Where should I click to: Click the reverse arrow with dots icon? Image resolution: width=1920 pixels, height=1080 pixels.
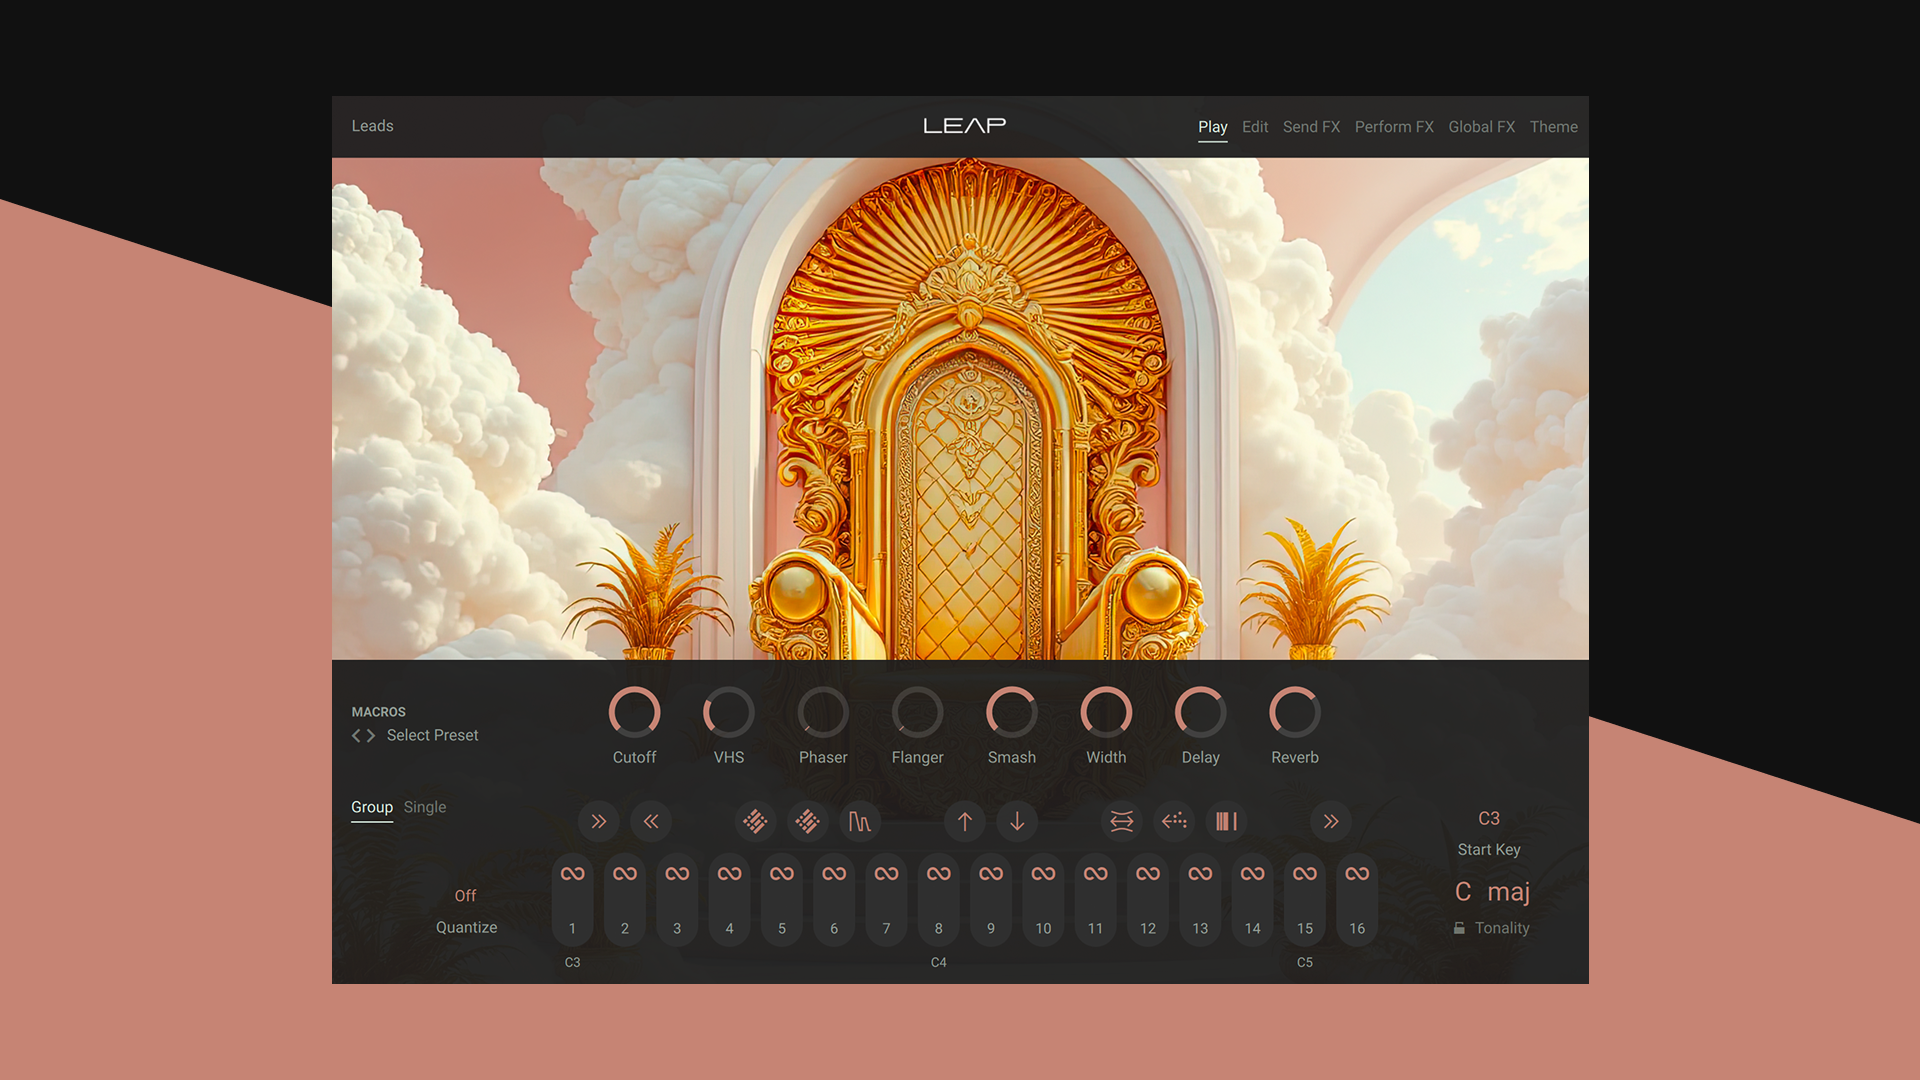(1174, 821)
